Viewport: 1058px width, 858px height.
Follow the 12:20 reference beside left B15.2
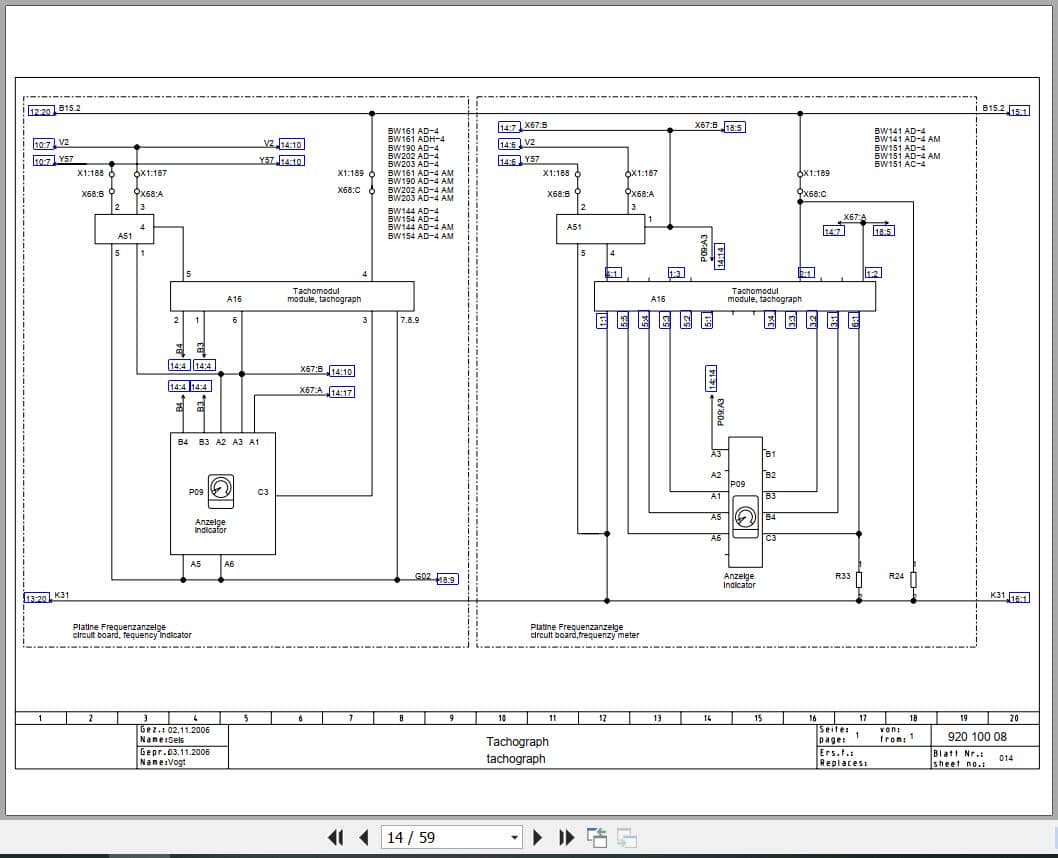pyautogui.click(x=40, y=111)
